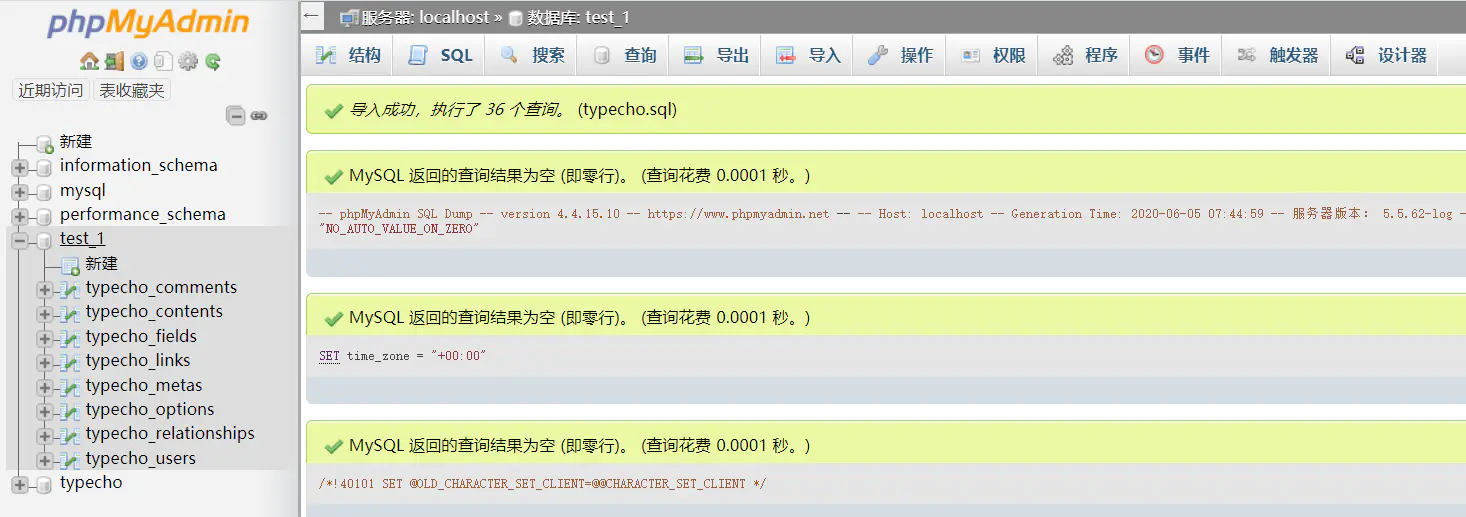Image resolution: width=1466 pixels, height=517 pixels.
Task: Open the 设计器 (Designer) tab
Action: pos(1385,55)
